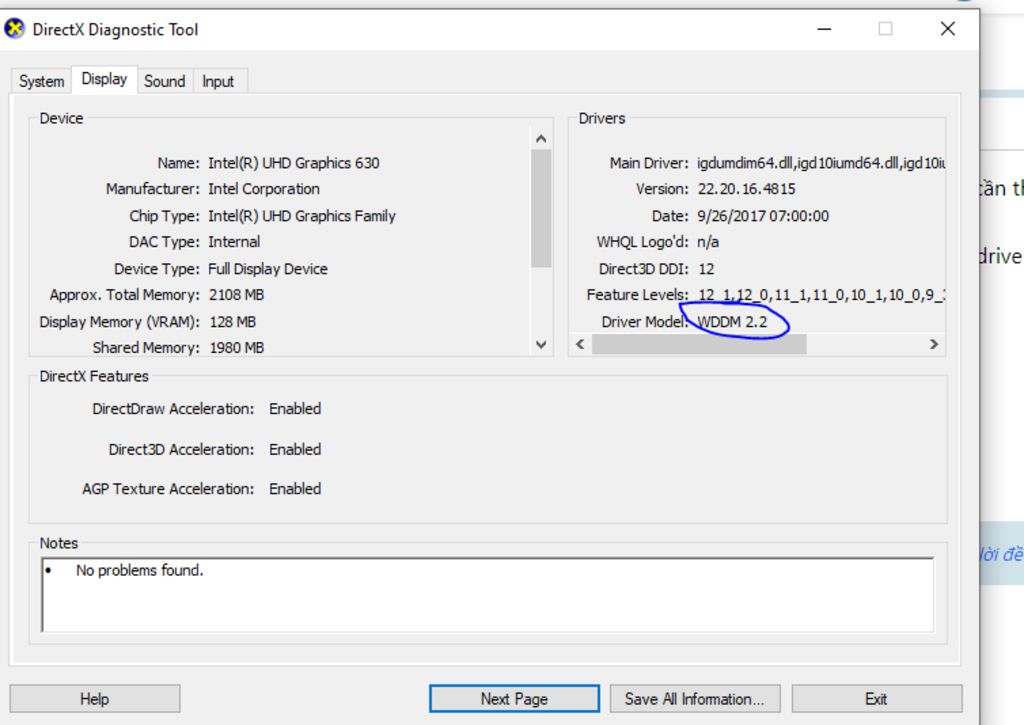The image size is (1024, 725).
Task: Minimize the DirectX Diagnostic Tool window
Action: pyautogui.click(x=824, y=29)
